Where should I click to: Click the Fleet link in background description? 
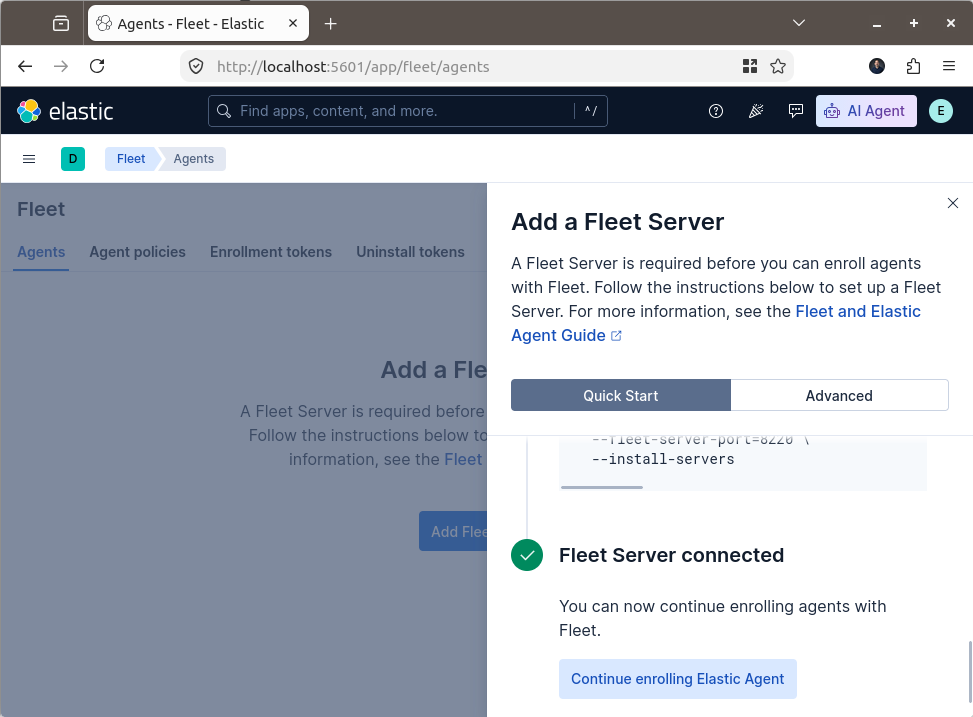coord(463,459)
